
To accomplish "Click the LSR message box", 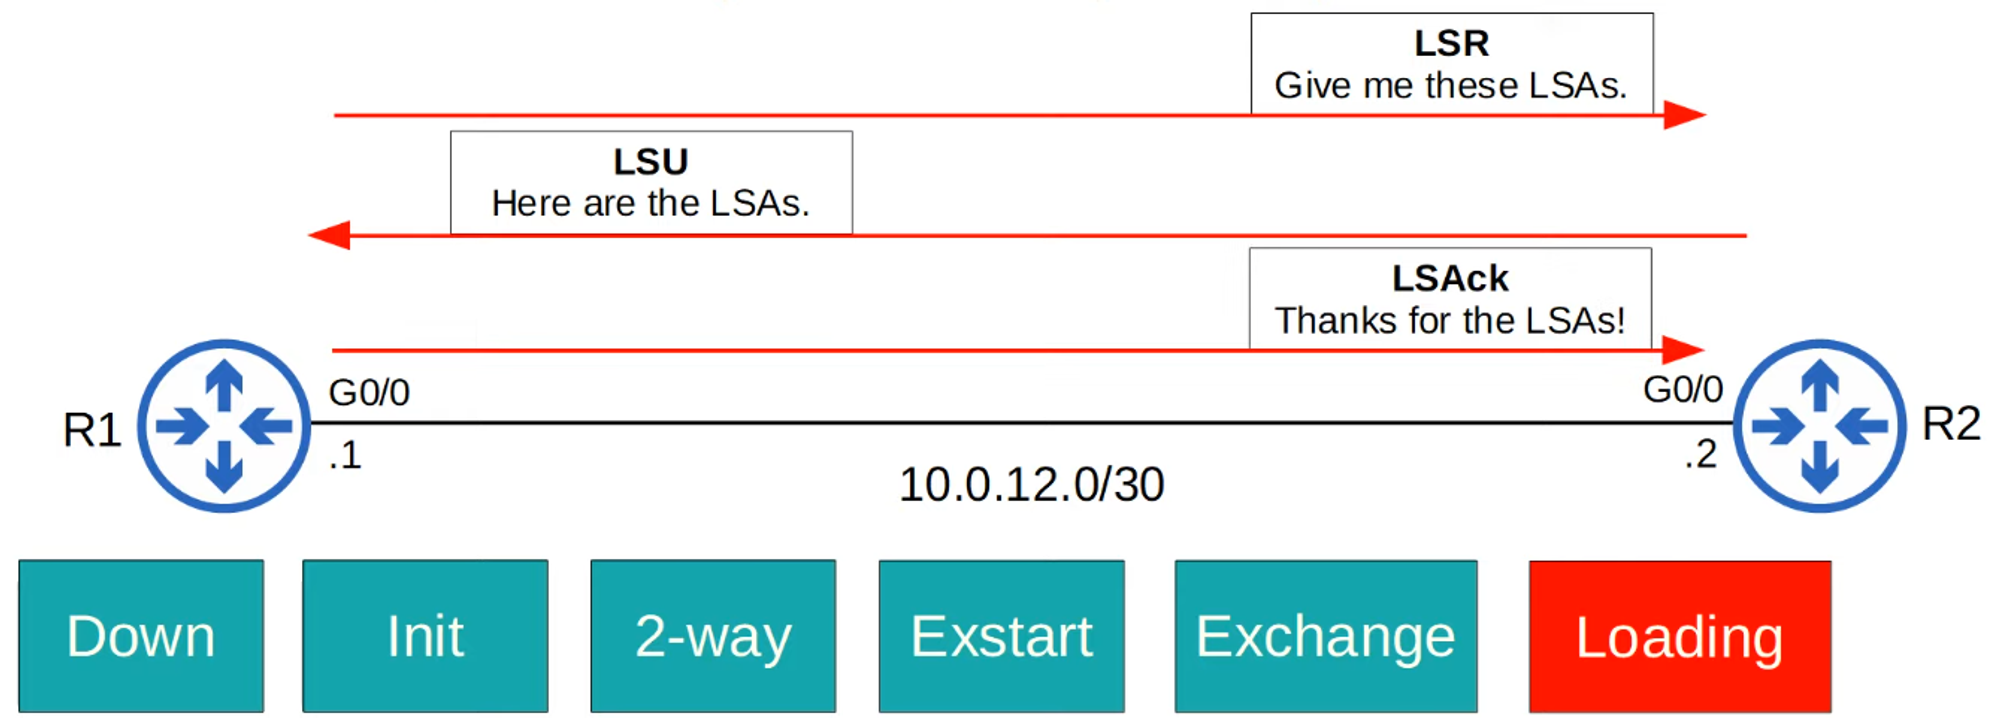I will pos(1451,64).
